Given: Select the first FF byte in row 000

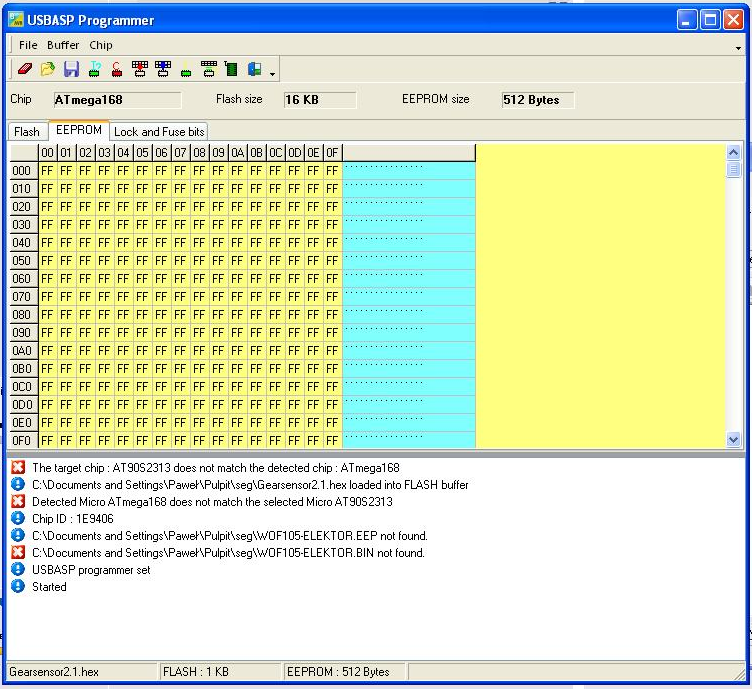Looking at the screenshot, I should [x=47, y=171].
